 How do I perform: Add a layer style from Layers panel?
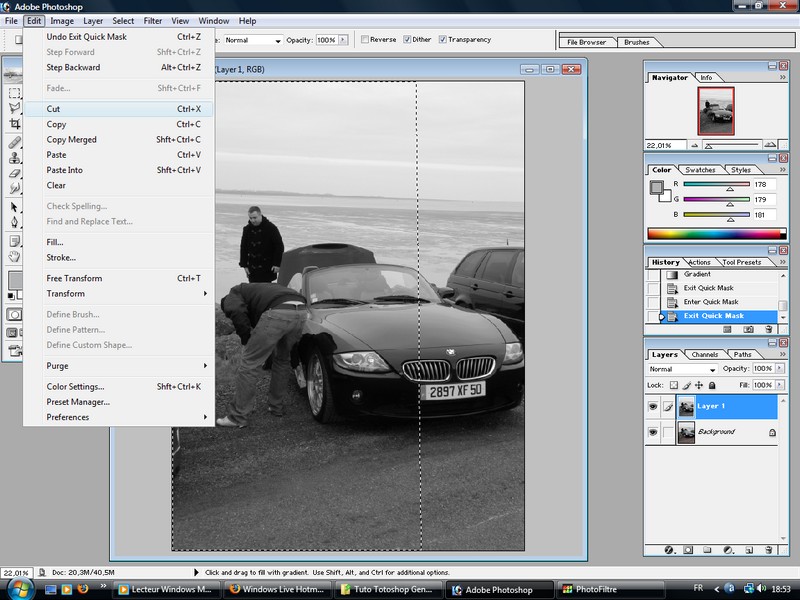coord(669,550)
